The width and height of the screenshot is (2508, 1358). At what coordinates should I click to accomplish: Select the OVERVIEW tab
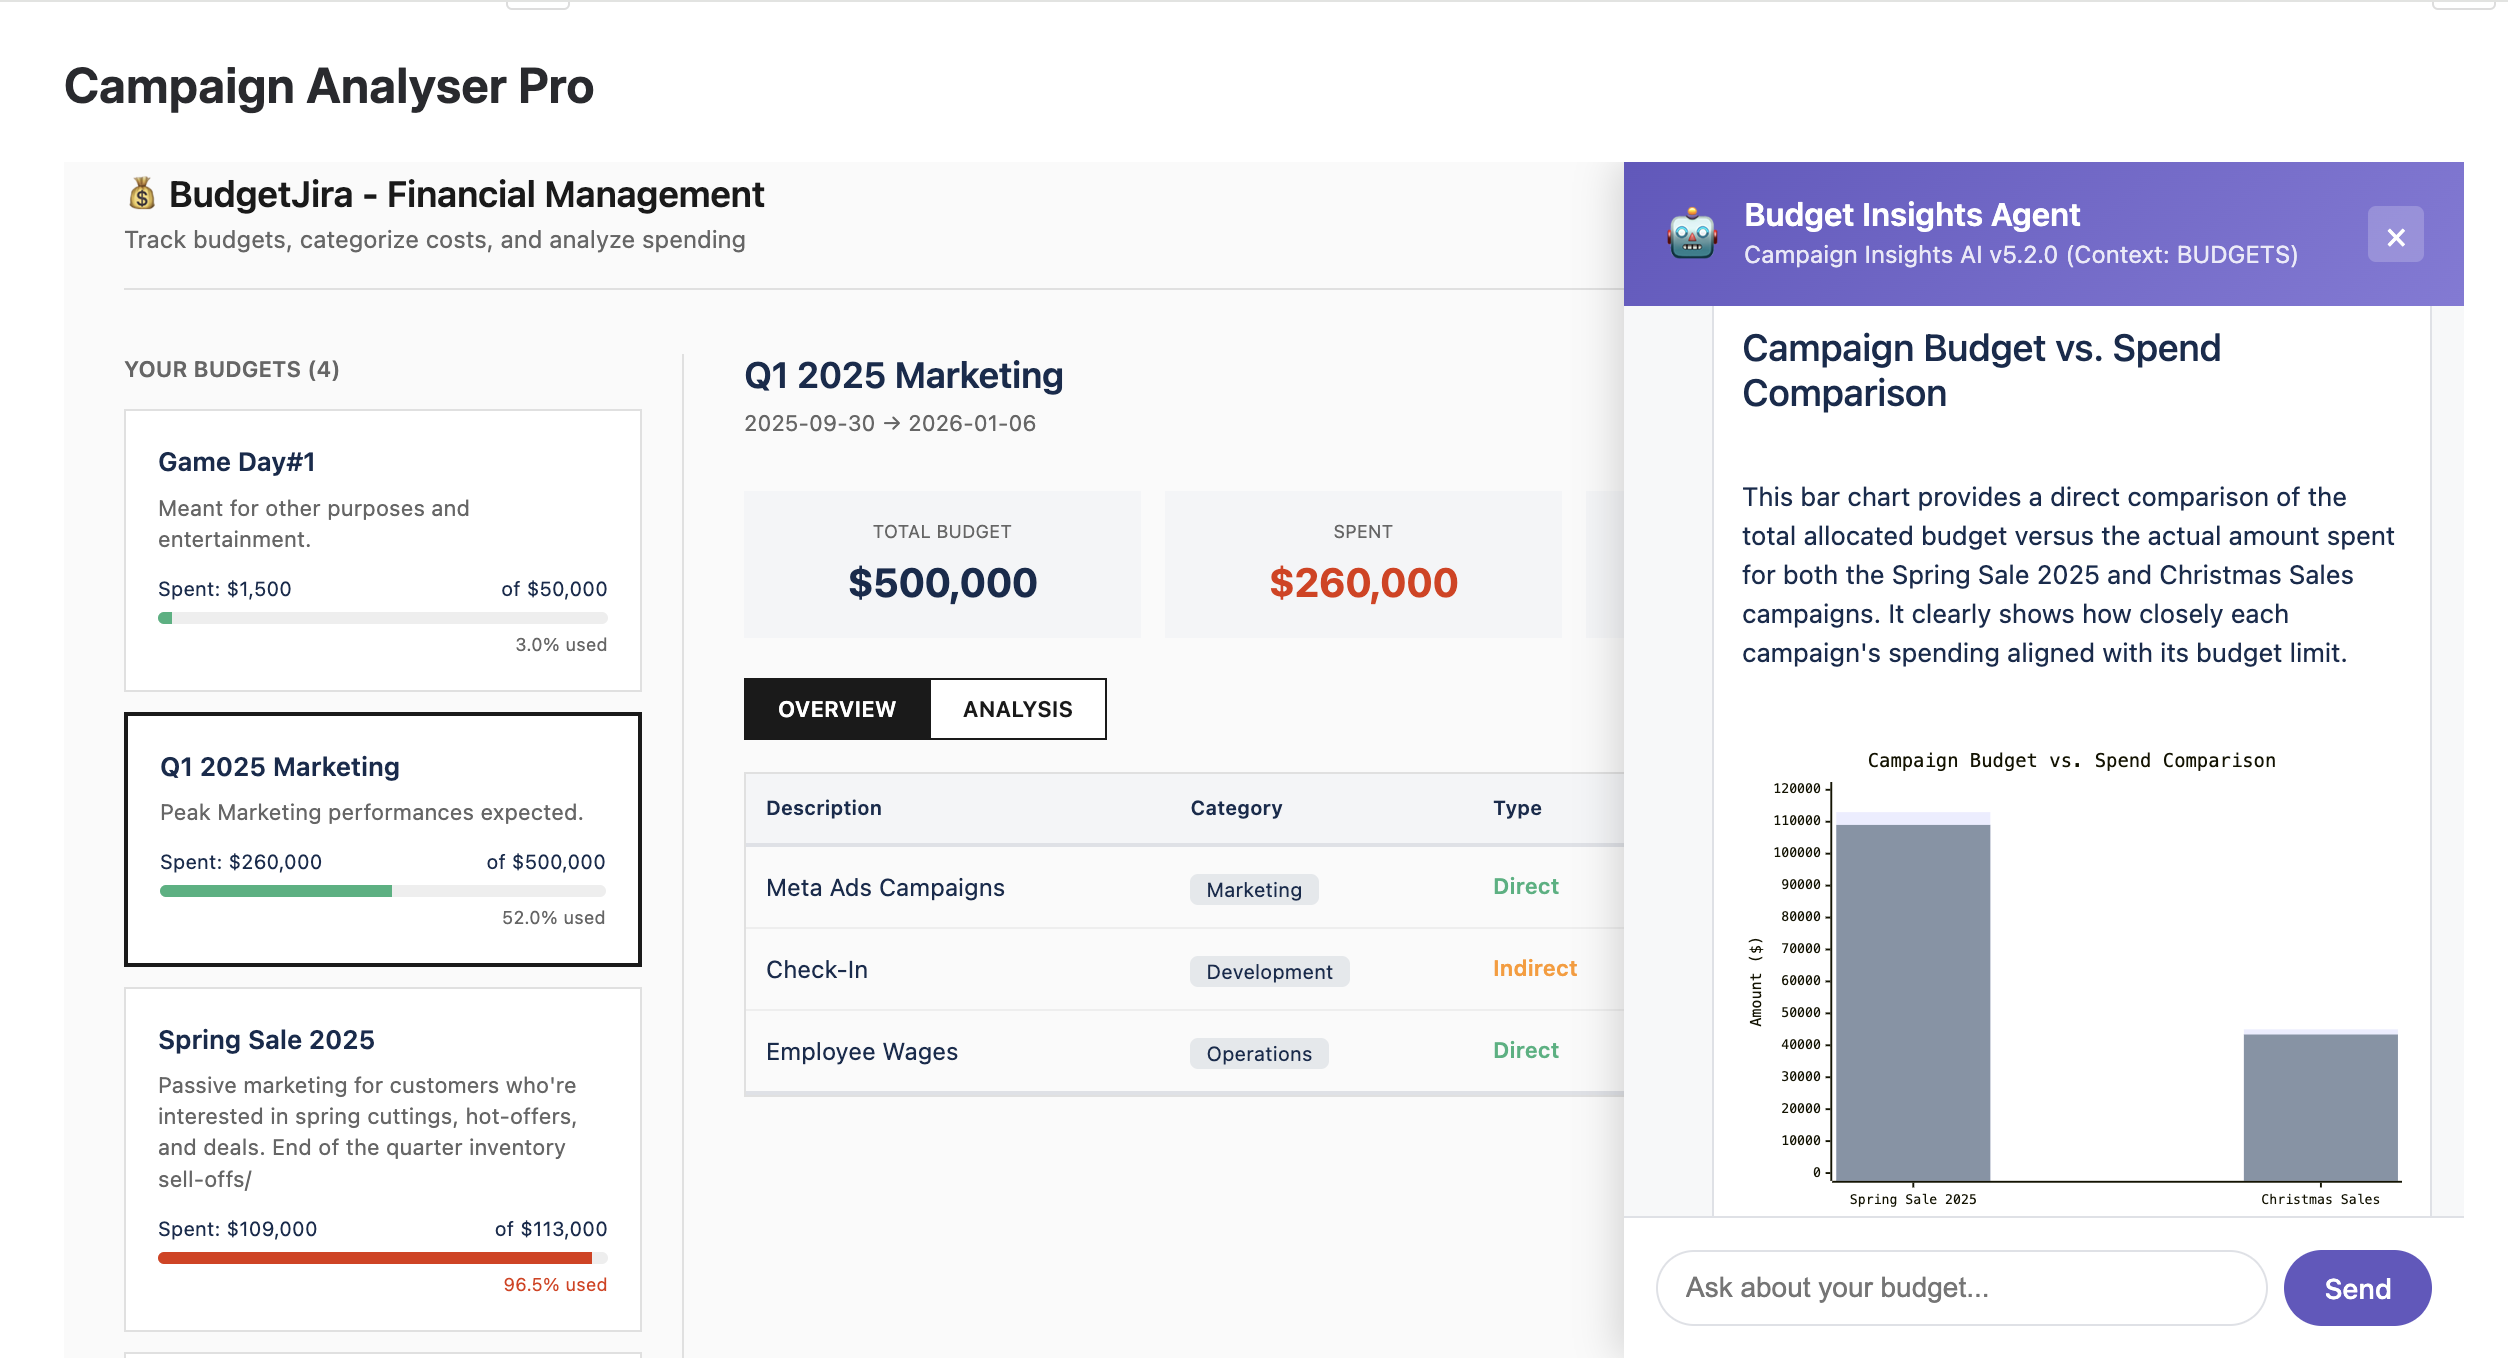[x=837, y=709]
